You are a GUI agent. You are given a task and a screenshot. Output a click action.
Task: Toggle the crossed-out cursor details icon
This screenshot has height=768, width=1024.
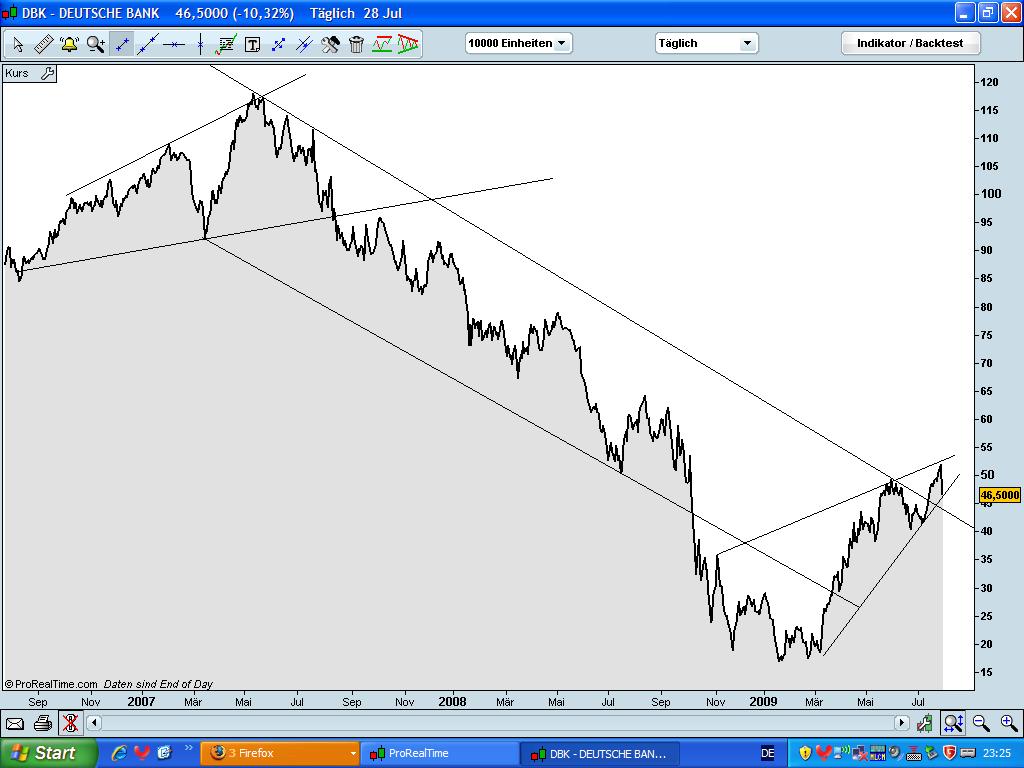point(70,724)
